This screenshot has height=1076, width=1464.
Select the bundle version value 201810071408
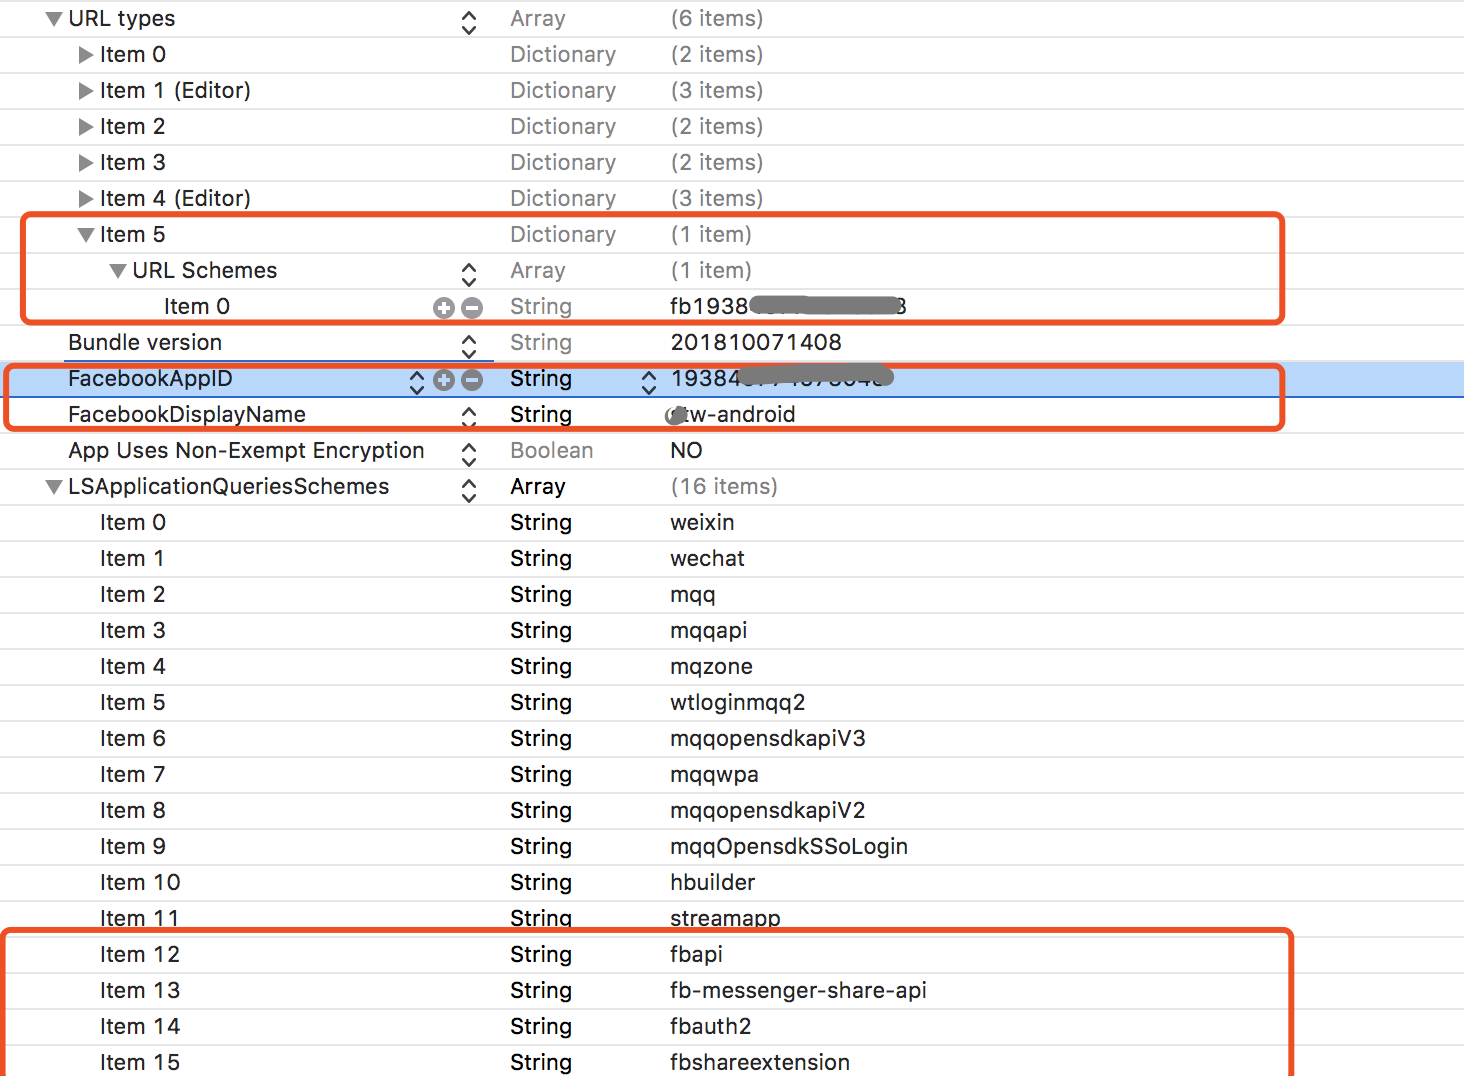pyautogui.click(x=756, y=343)
